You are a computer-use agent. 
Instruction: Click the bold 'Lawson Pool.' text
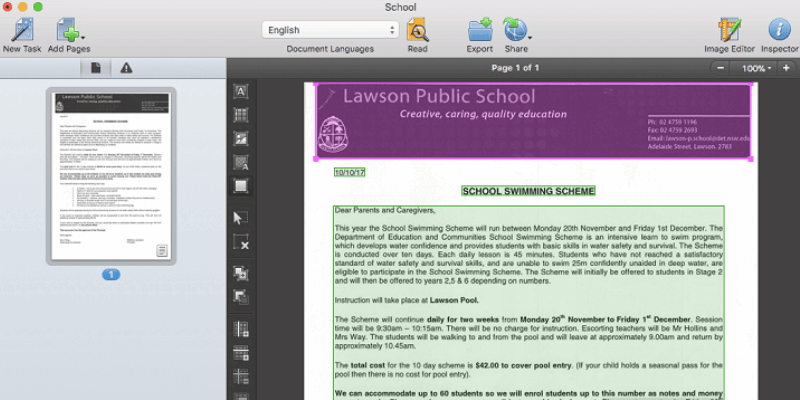tap(454, 301)
